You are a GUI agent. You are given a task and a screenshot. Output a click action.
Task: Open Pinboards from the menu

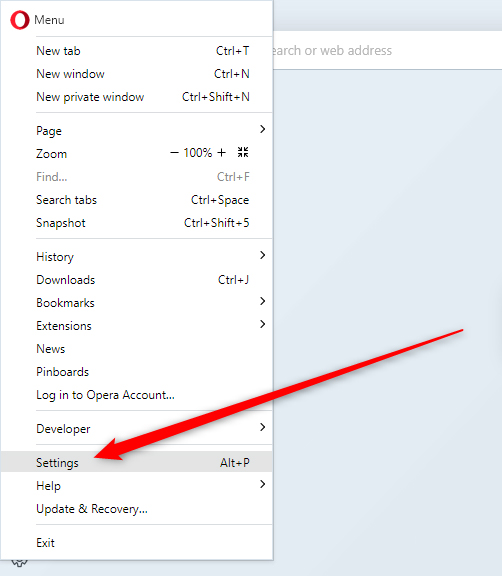(137, 372)
